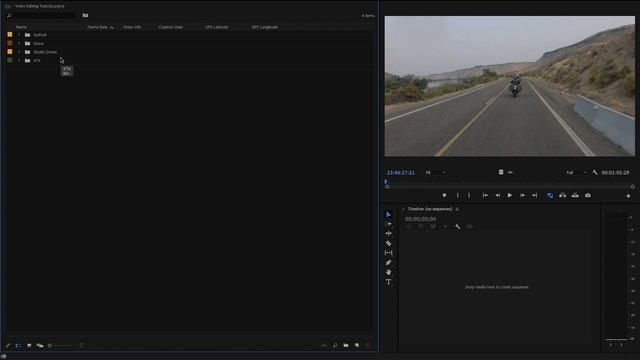The height and width of the screenshot is (360, 640).
Task: Sort by Name column header
Action: point(21,27)
